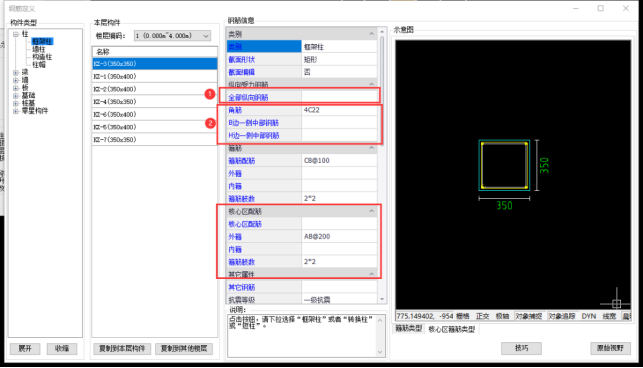Toggle DYN dynamic input in status bar
Image resolution: width=643 pixels, height=368 pixels.
(588, 316)
